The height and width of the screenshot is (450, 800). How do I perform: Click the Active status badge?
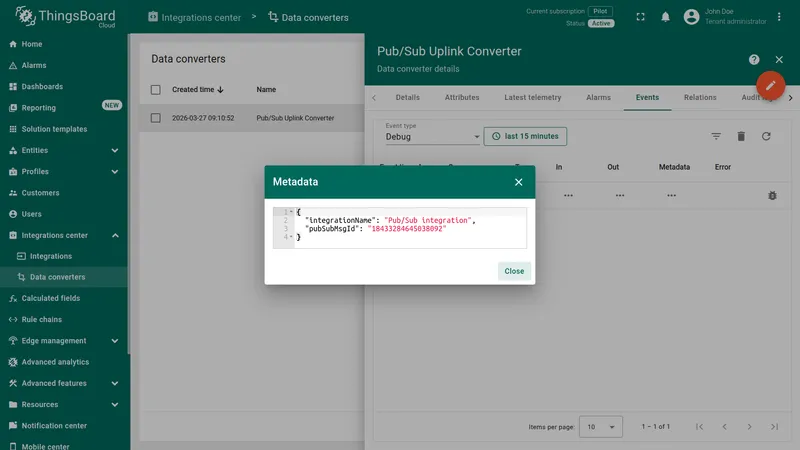coord(601,23)
